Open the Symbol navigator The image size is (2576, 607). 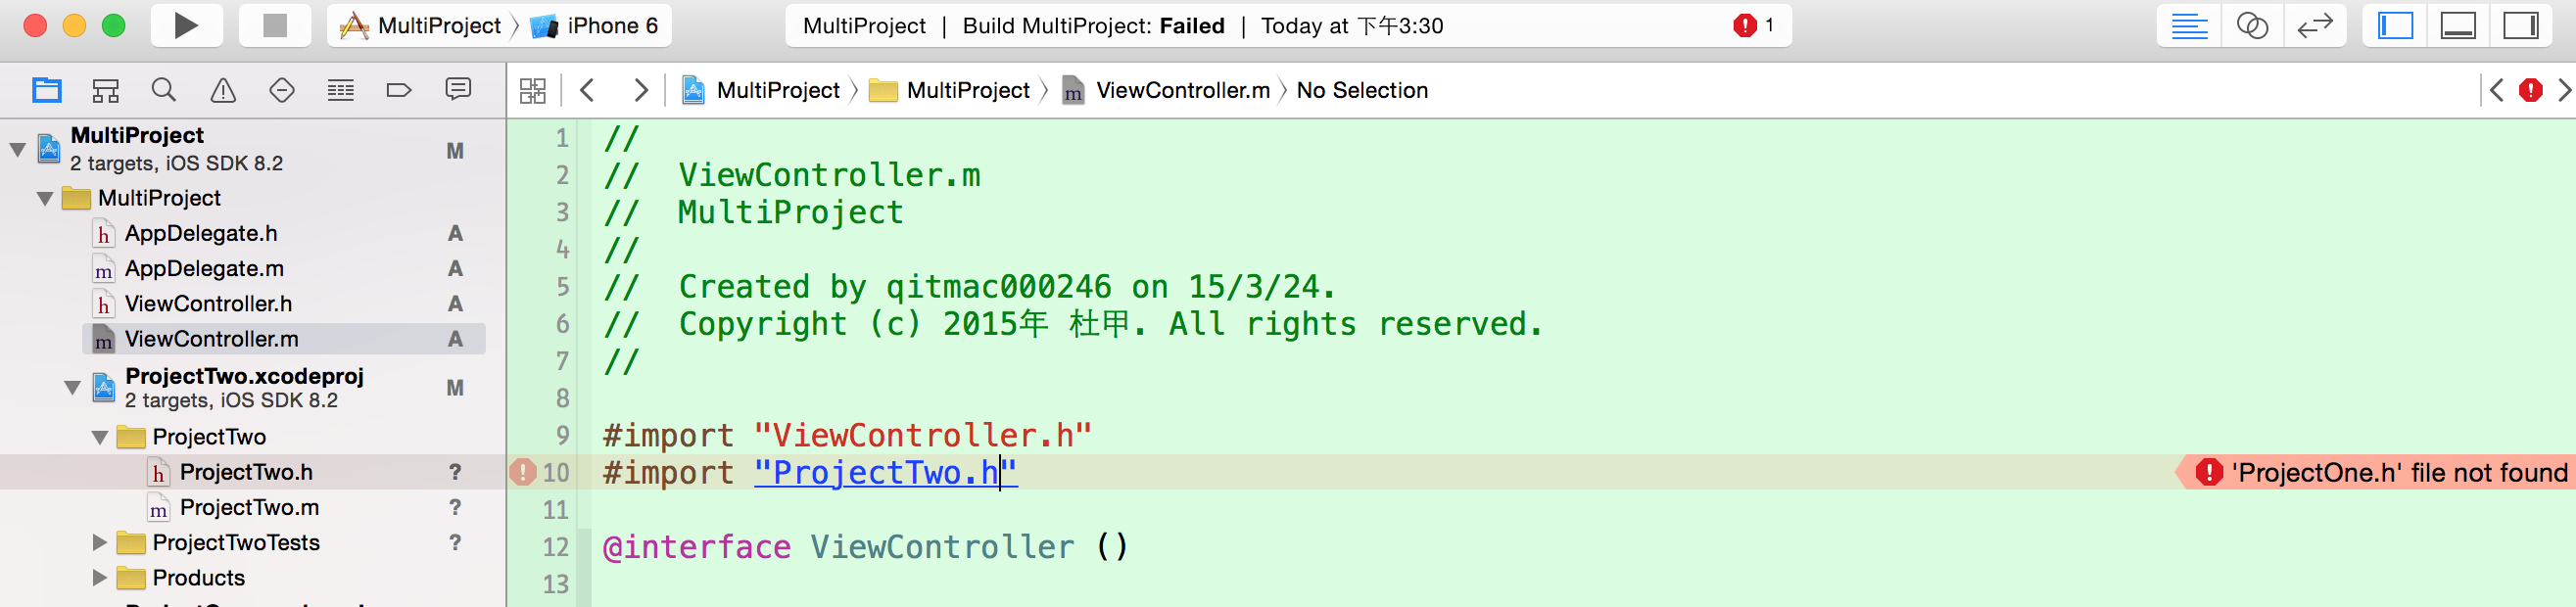[x=105, y=91]
